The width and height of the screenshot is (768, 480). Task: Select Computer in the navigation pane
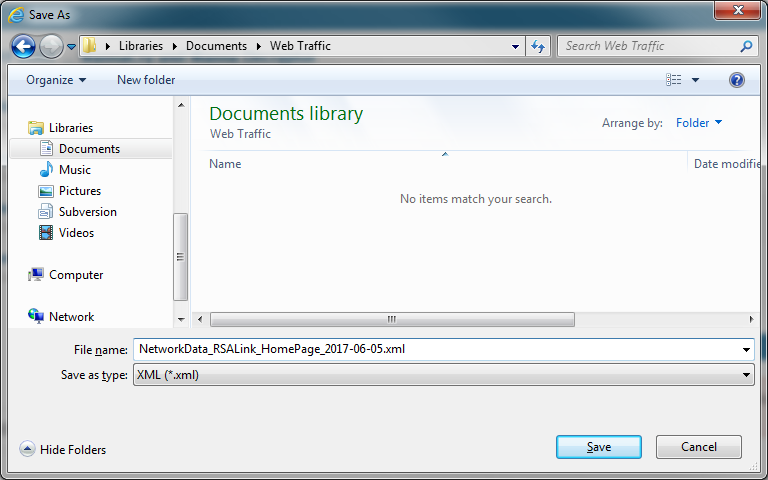coord(76,275)
